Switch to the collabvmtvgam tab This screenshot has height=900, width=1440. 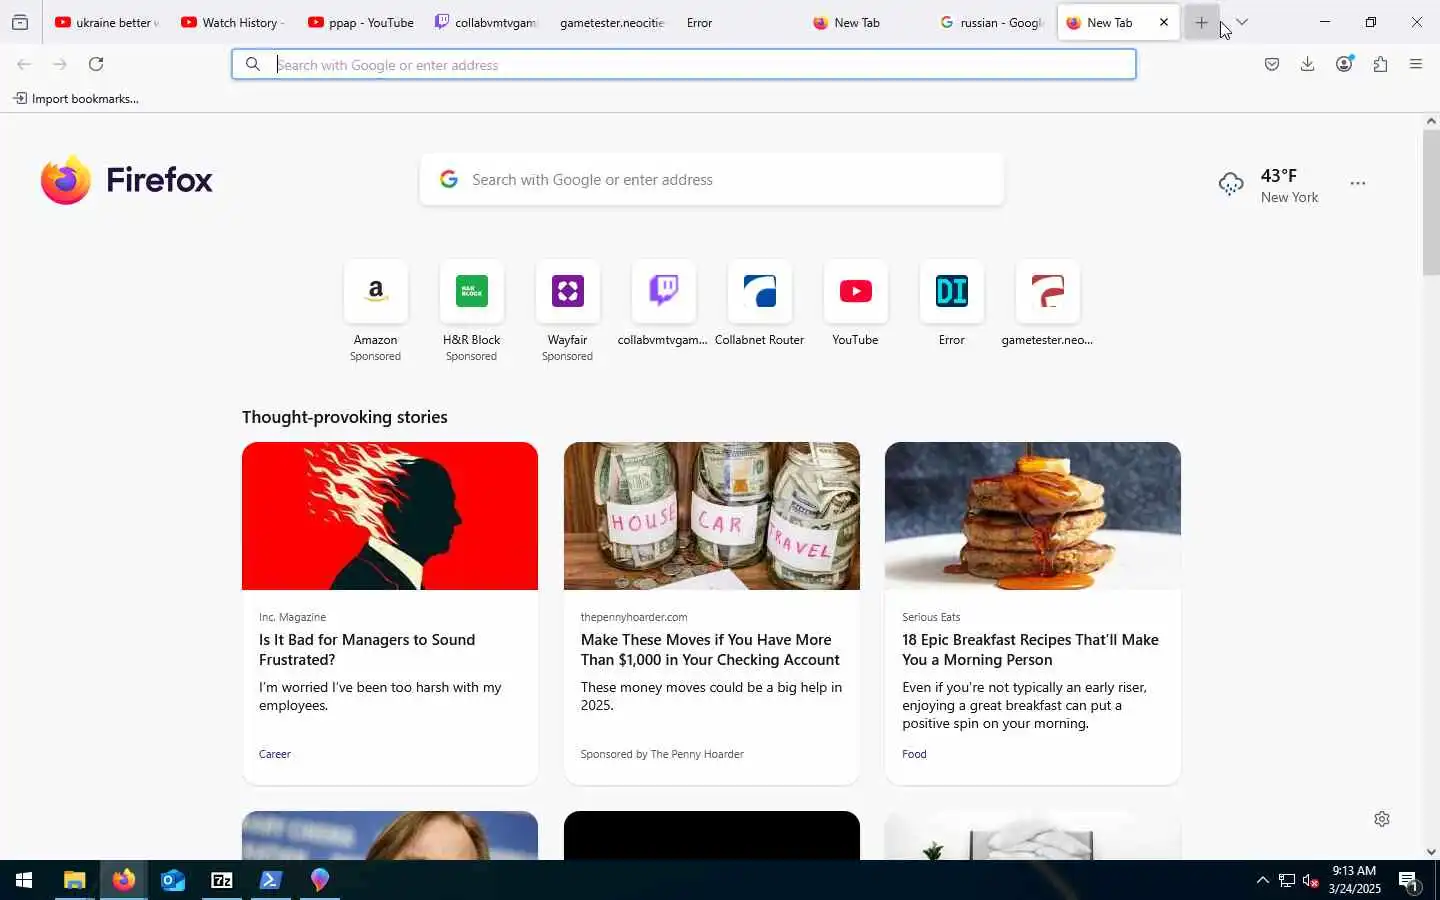coord(486,22)
